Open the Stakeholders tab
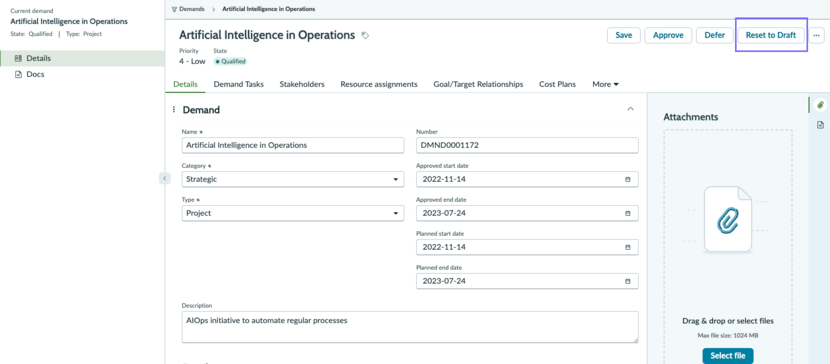Viewport: 830px width, 364px height. click(302, 84)
